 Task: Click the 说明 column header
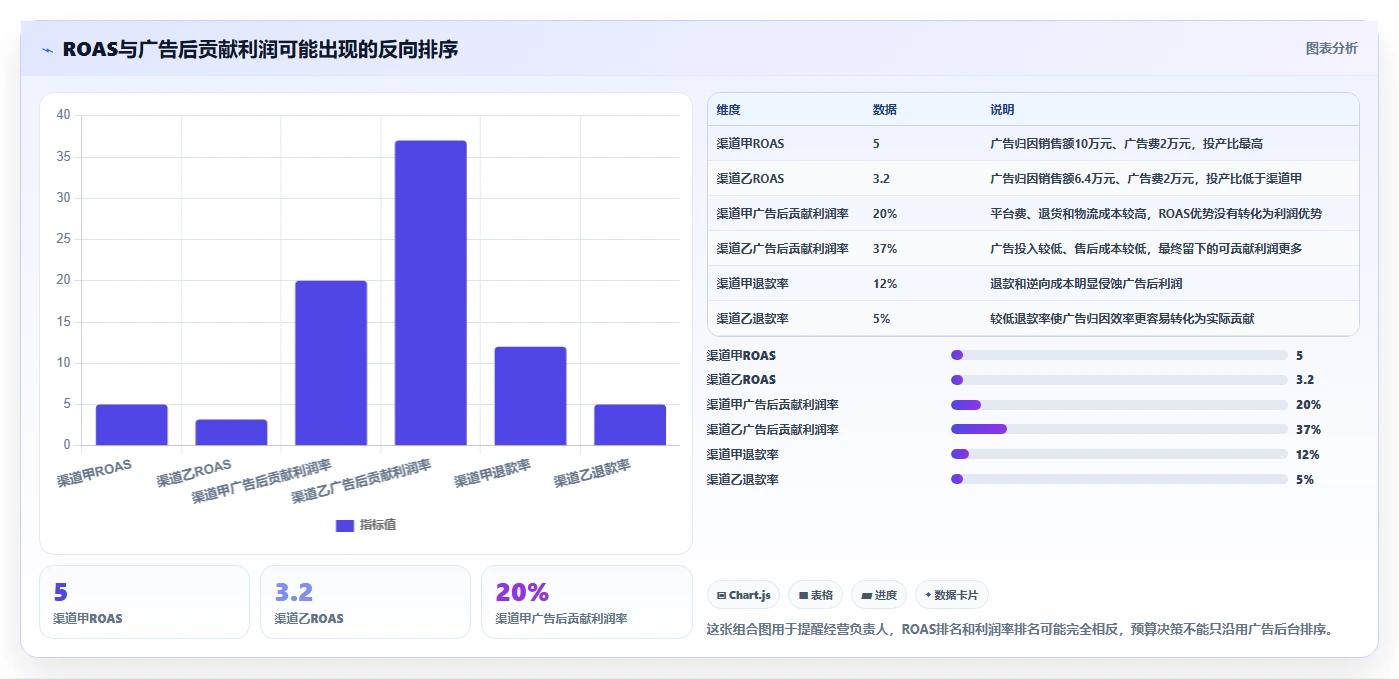coord(1002,110)
